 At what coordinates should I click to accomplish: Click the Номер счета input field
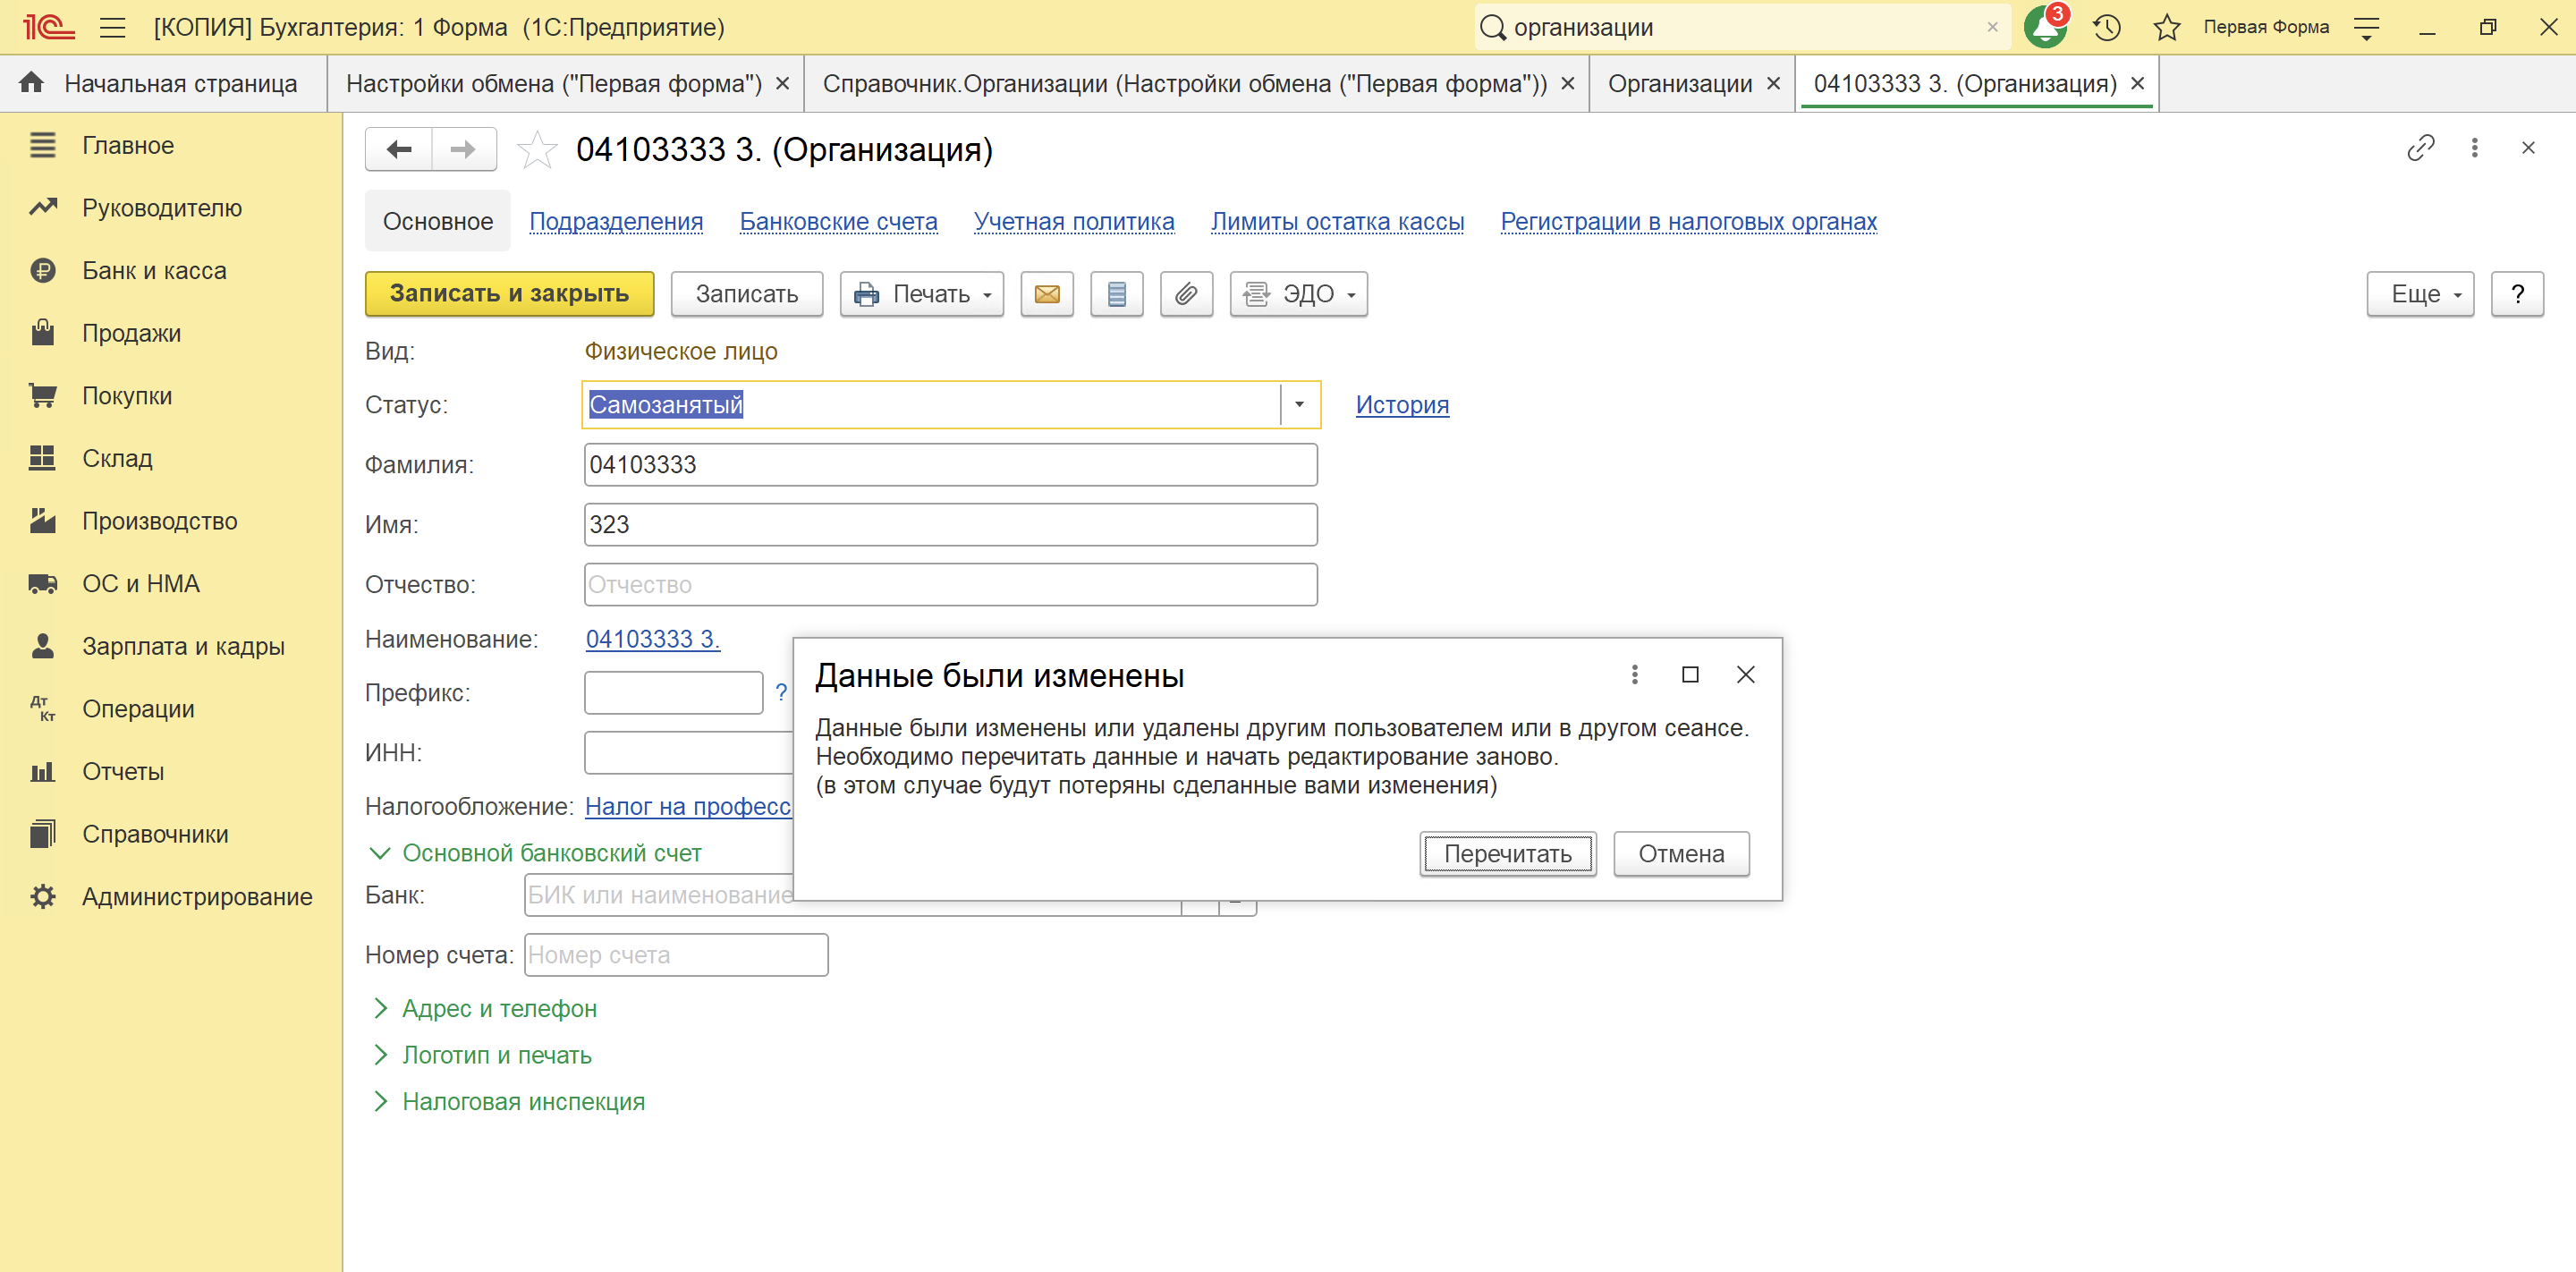coord(676,955)
